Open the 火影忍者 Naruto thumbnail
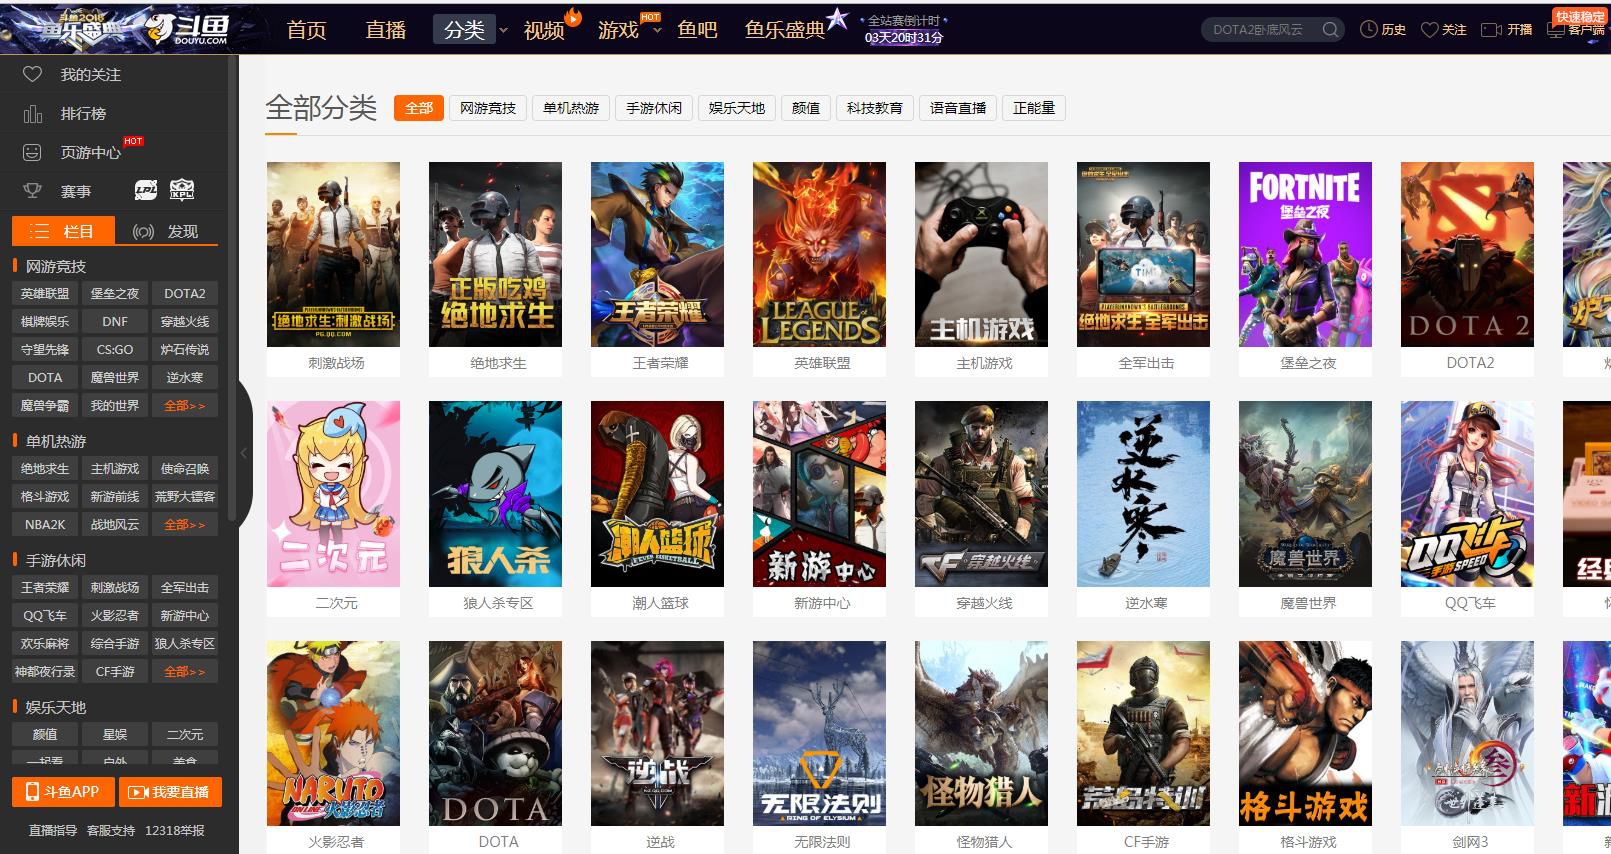The height and width of the screenshot is (854, 1611). click(333, 733)
